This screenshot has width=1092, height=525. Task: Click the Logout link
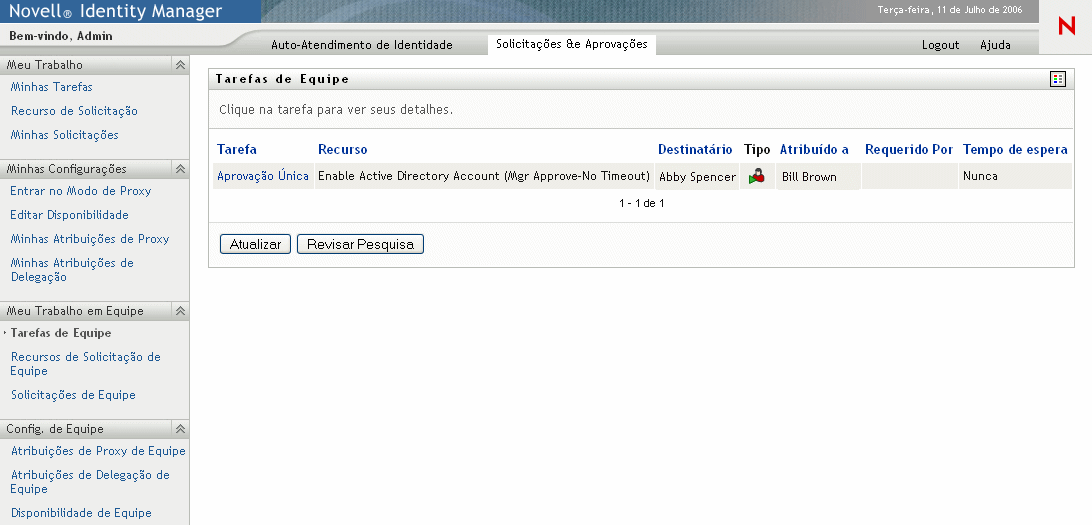tap(940, 45)
